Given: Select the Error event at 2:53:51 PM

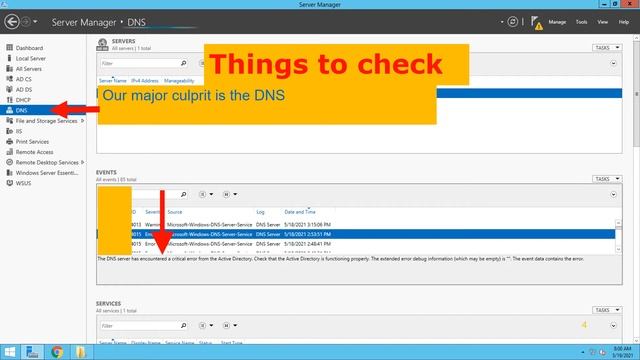Looking at the screenshot, I should click(356, 234).
